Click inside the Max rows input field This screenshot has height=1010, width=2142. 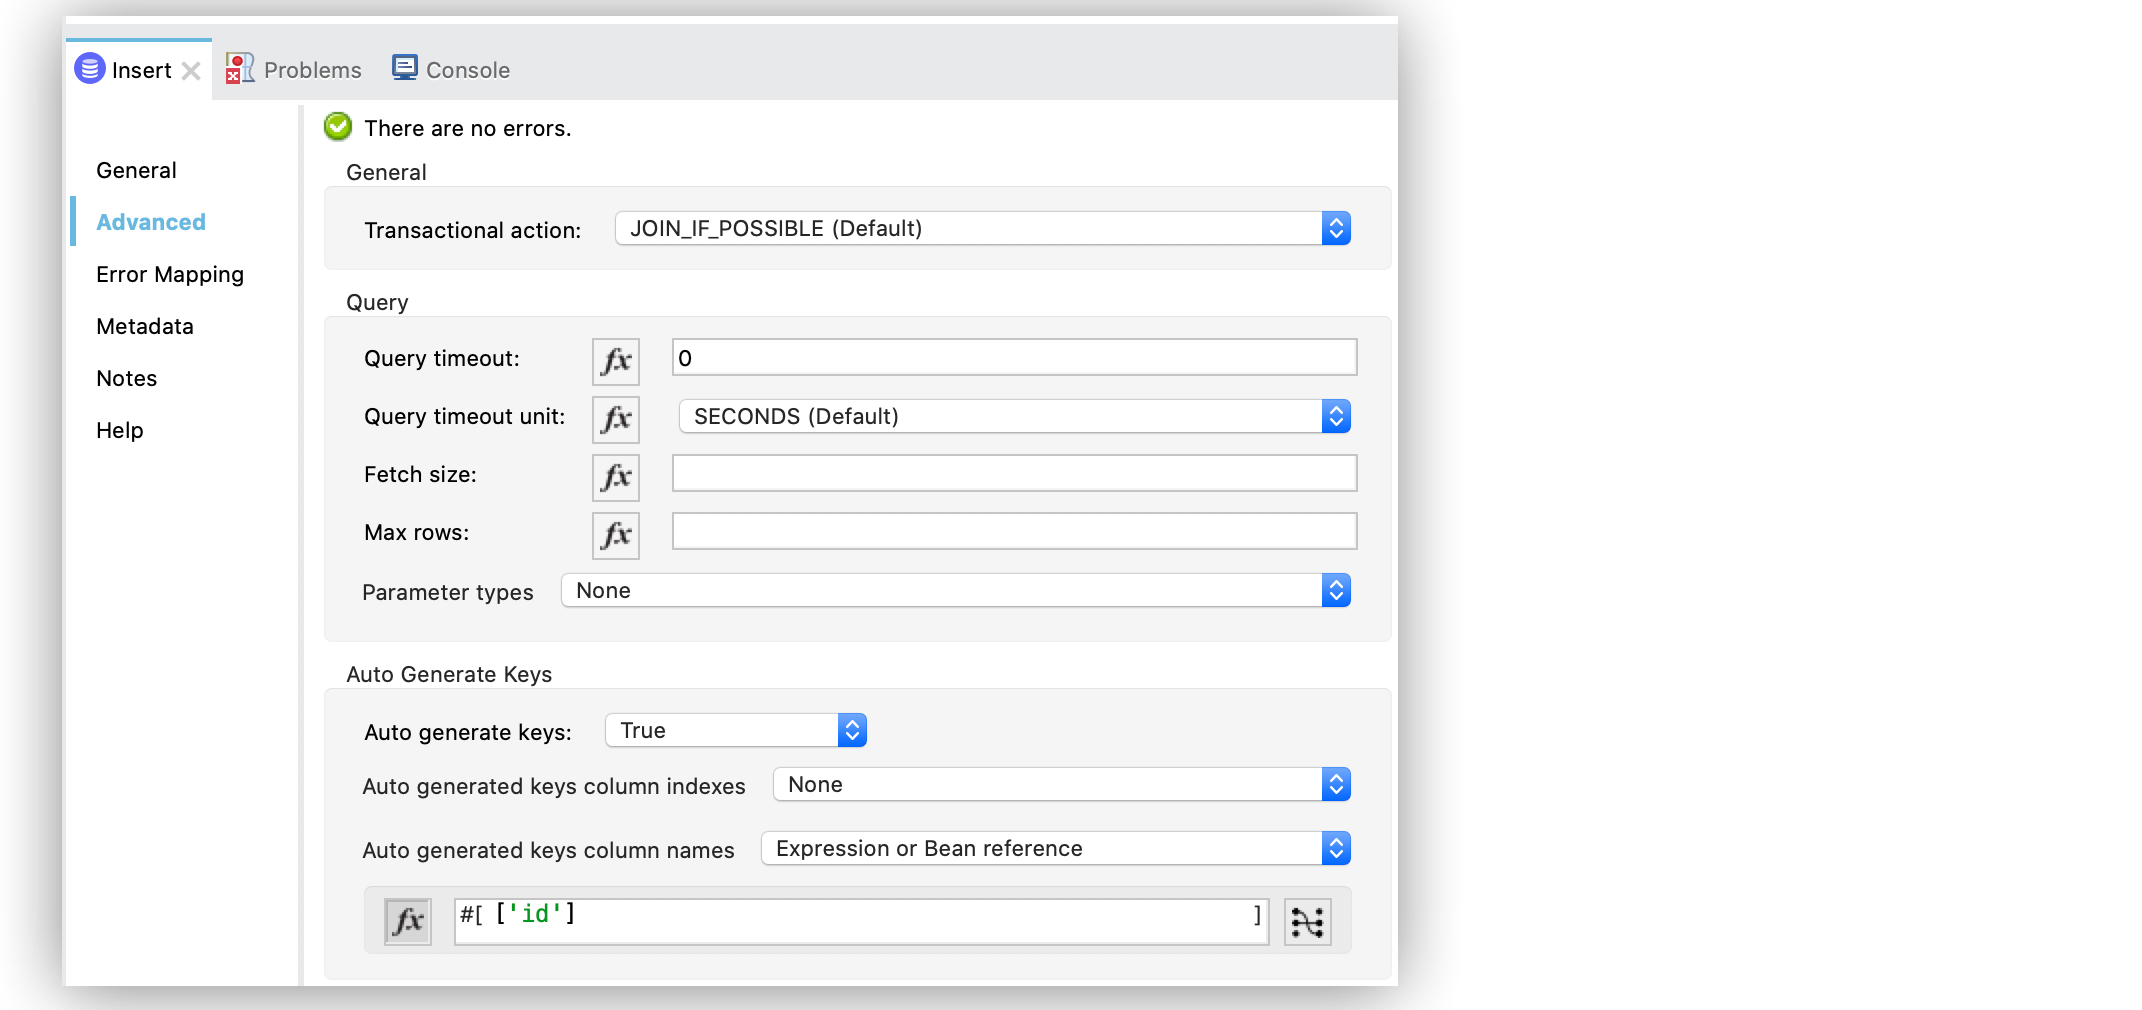[1012, 531]
